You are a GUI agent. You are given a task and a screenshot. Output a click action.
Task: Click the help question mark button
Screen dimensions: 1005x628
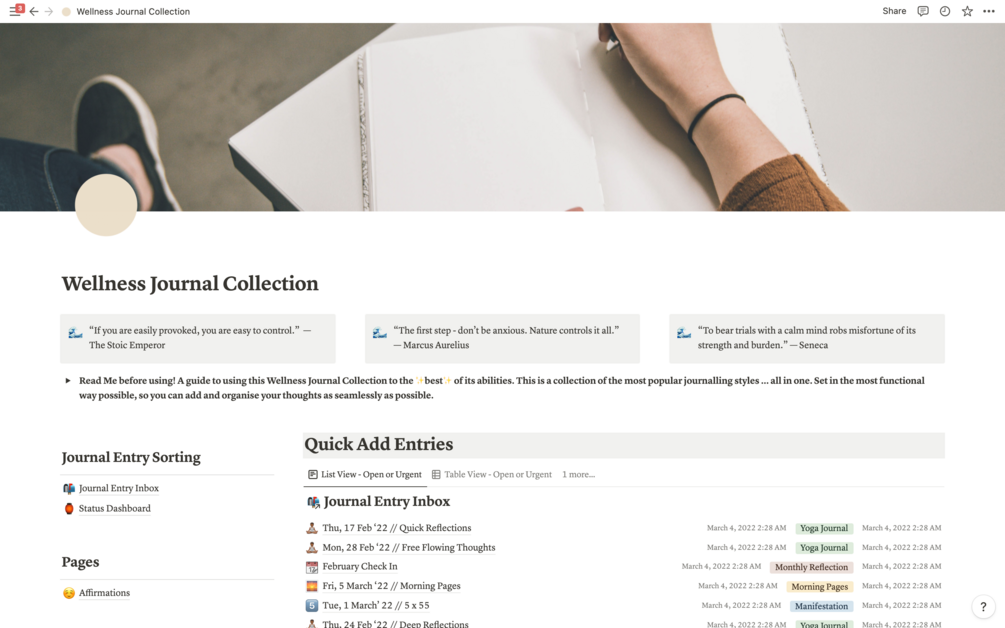tap(983, 606)
